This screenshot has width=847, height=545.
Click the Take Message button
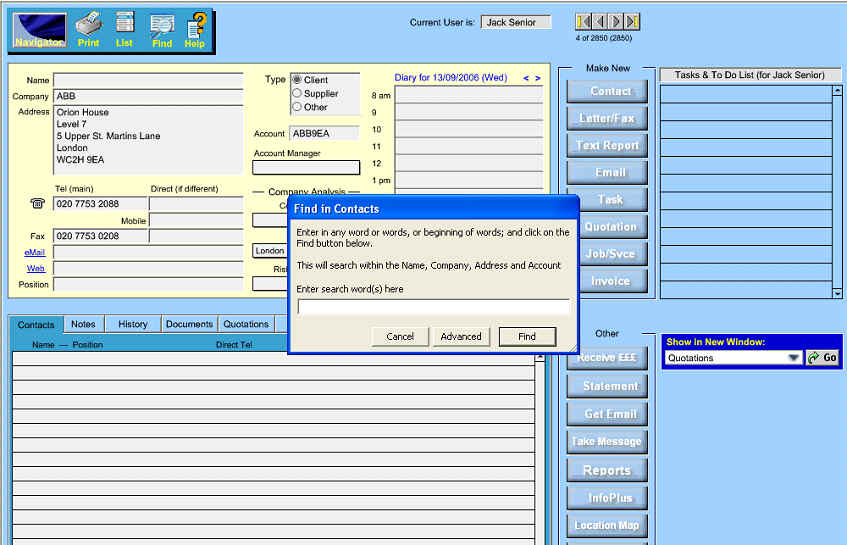tap(607, 442)
